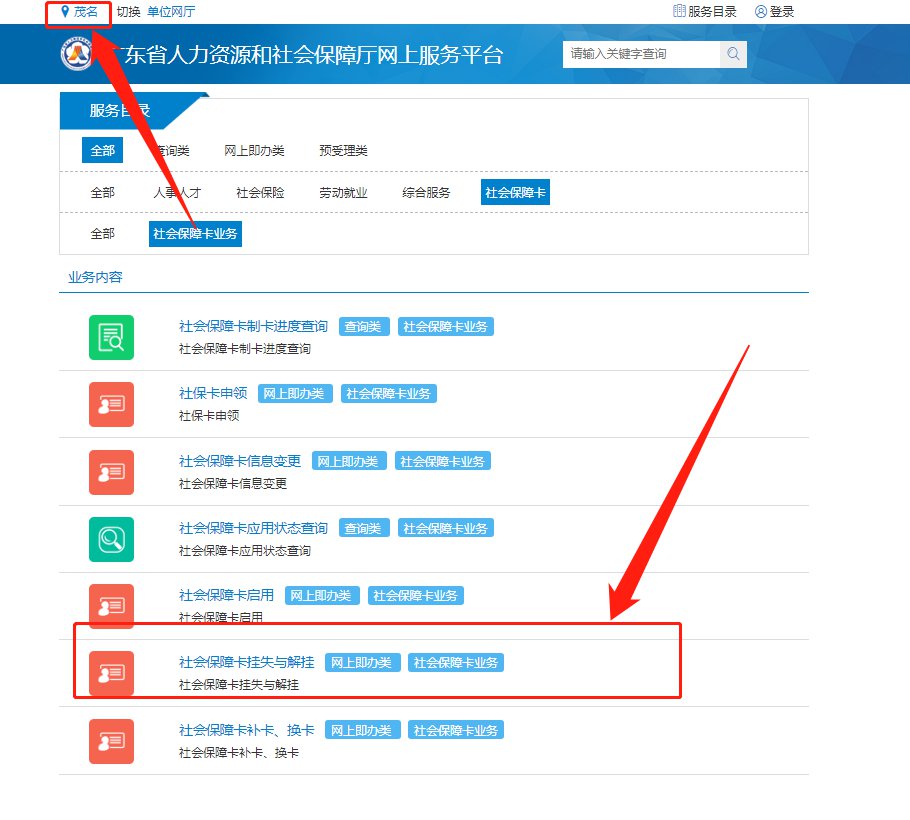Click 服务目录 text in top bar
The width and height of the screenshot is (910, 820).
[x=712, y=12]
